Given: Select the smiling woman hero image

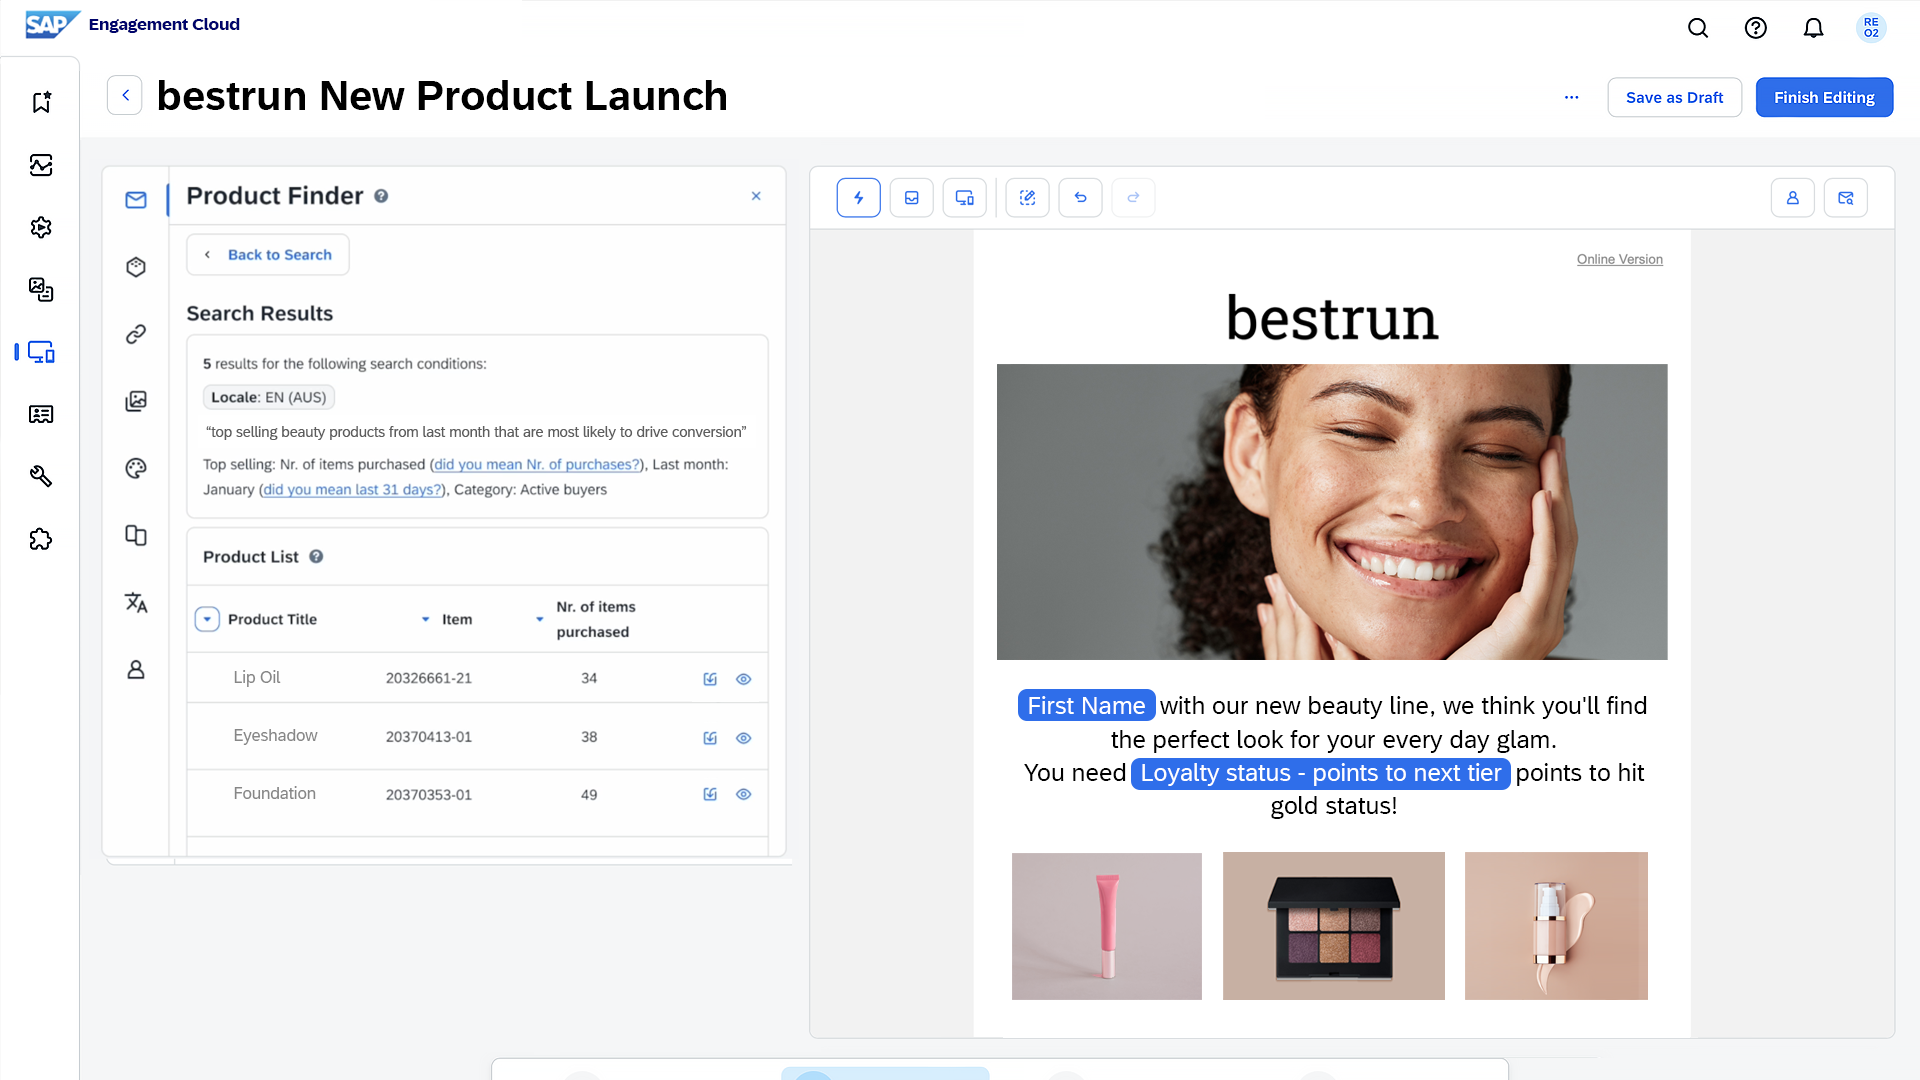Looking at the screenshot, I should pyautogui.click(x=1332, y=512).
